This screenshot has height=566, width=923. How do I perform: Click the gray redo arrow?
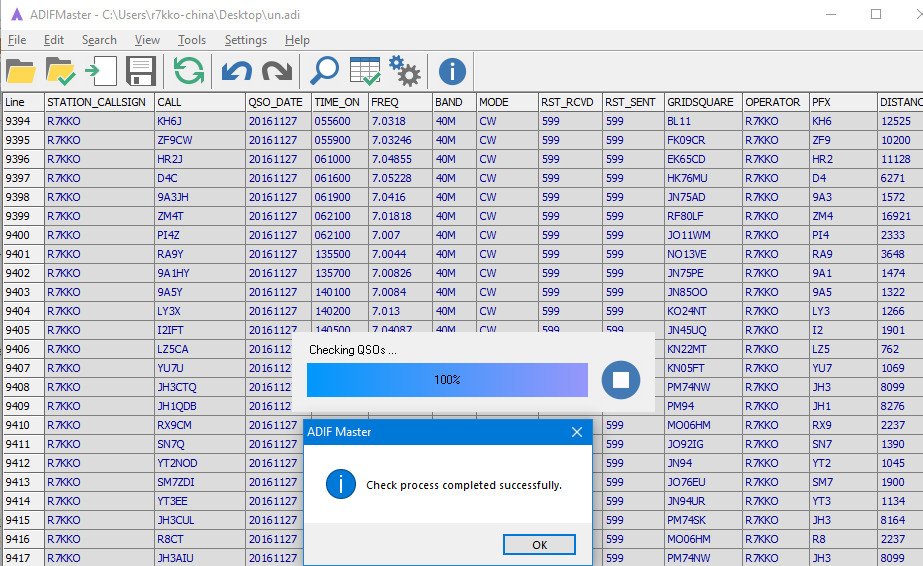[x=276, y=71]
